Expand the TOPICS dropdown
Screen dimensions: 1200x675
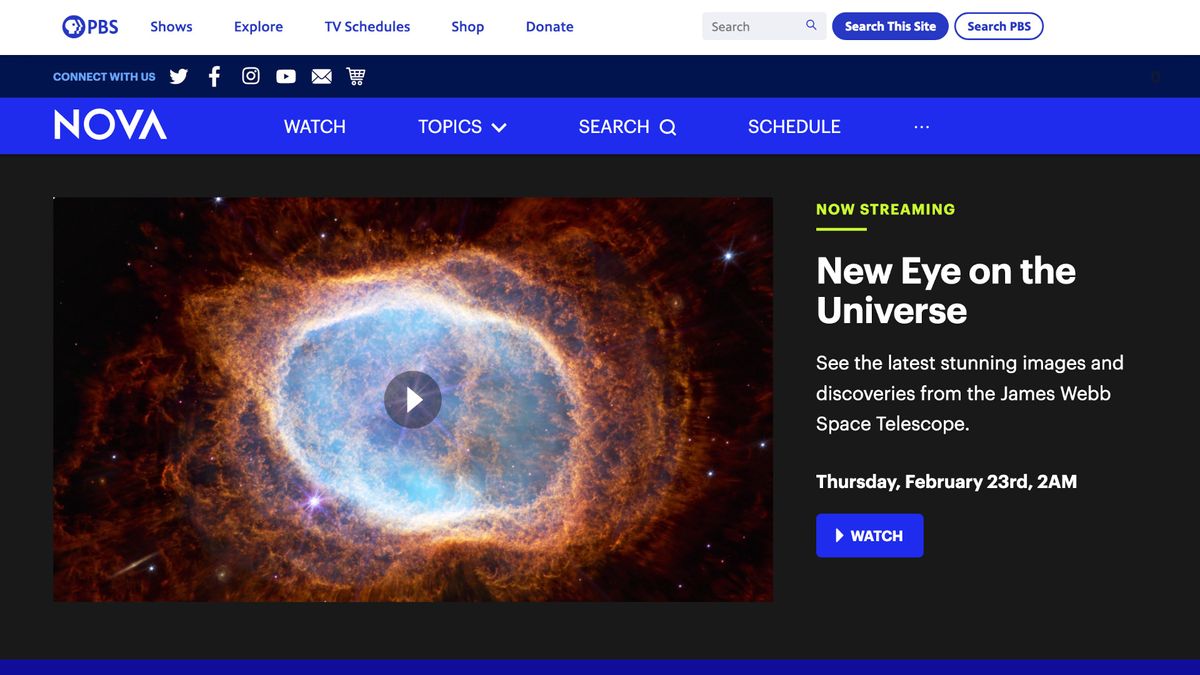(462, 126)
